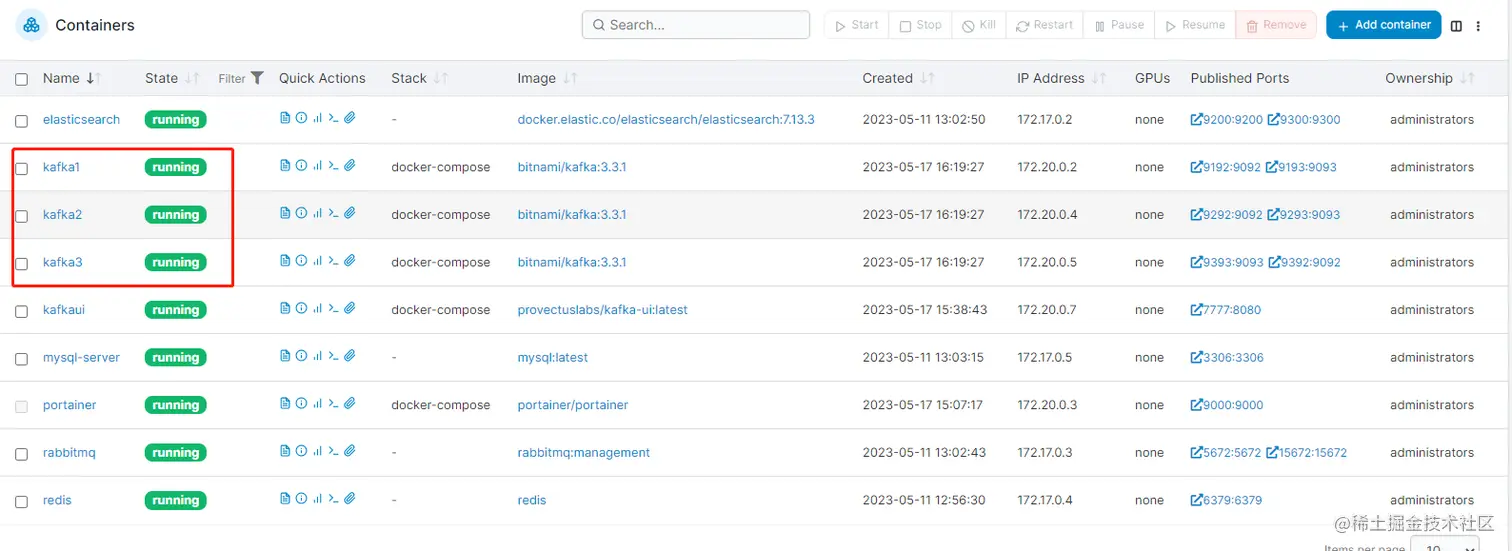Sort containers by Ownership column
This screenshot has width=1512, height=551.
point(1430,78)
